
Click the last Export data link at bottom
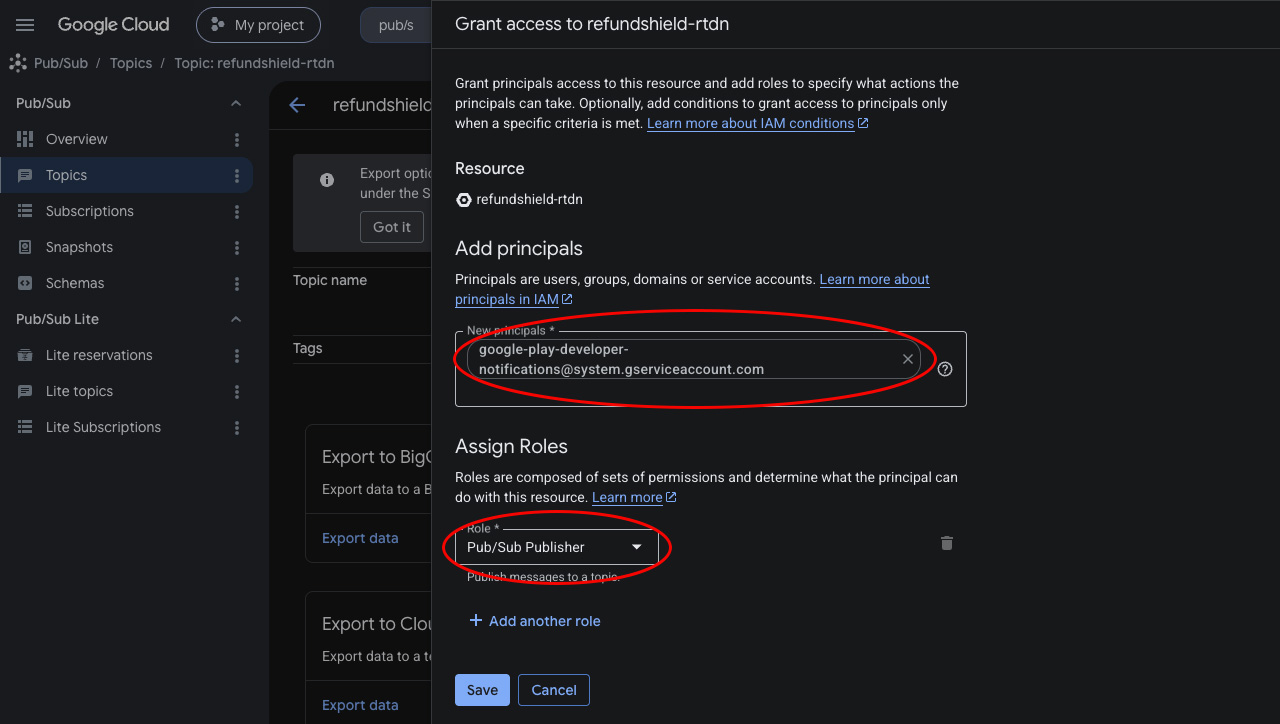coord(360,705)
